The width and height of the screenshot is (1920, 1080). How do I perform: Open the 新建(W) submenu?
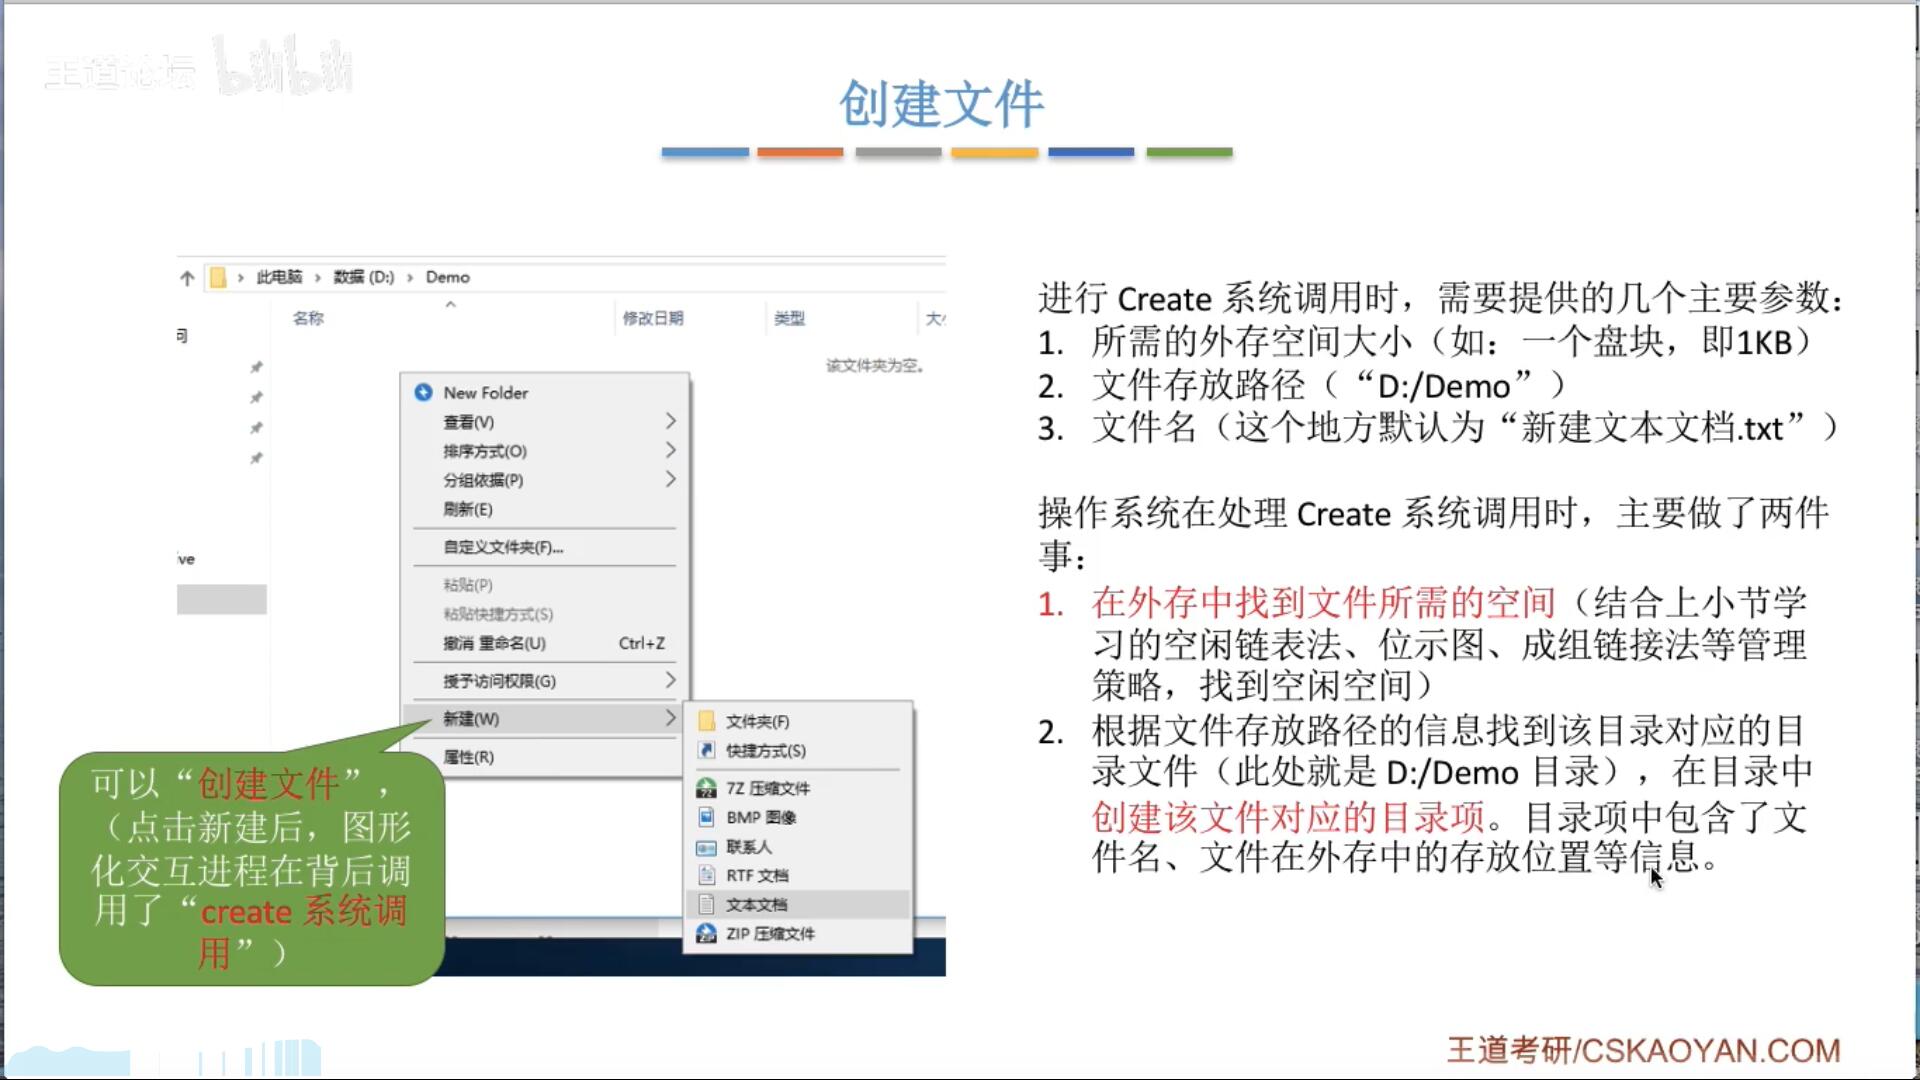545,718
